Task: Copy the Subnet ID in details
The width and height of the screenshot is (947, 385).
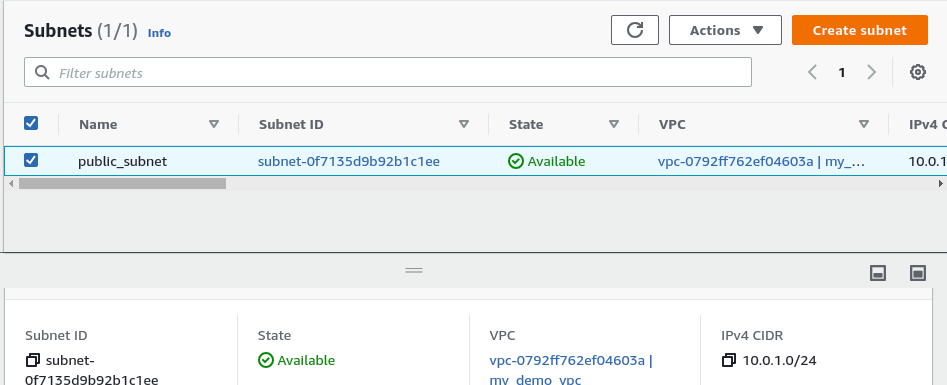Action: (33, 360)
